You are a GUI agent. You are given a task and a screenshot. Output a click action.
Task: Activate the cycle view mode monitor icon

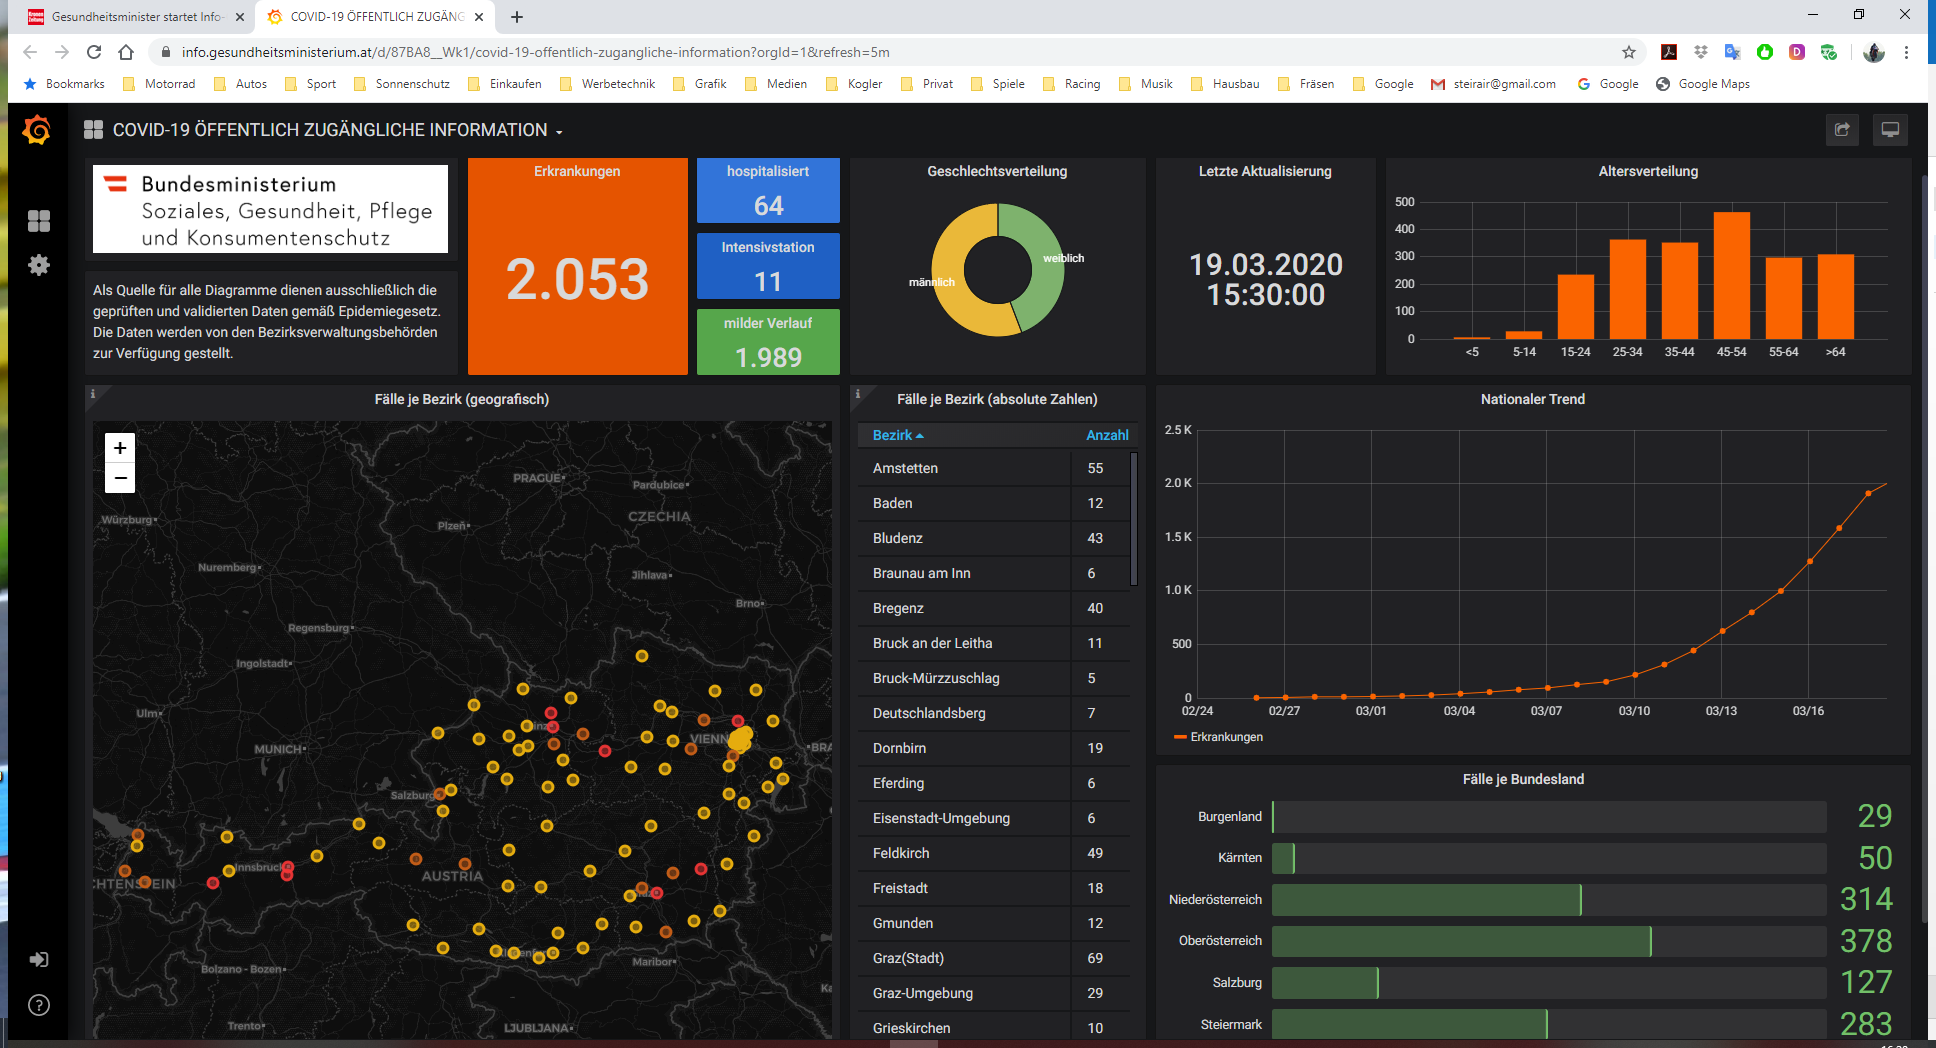pyautogui.click(x=1890, y=130)
